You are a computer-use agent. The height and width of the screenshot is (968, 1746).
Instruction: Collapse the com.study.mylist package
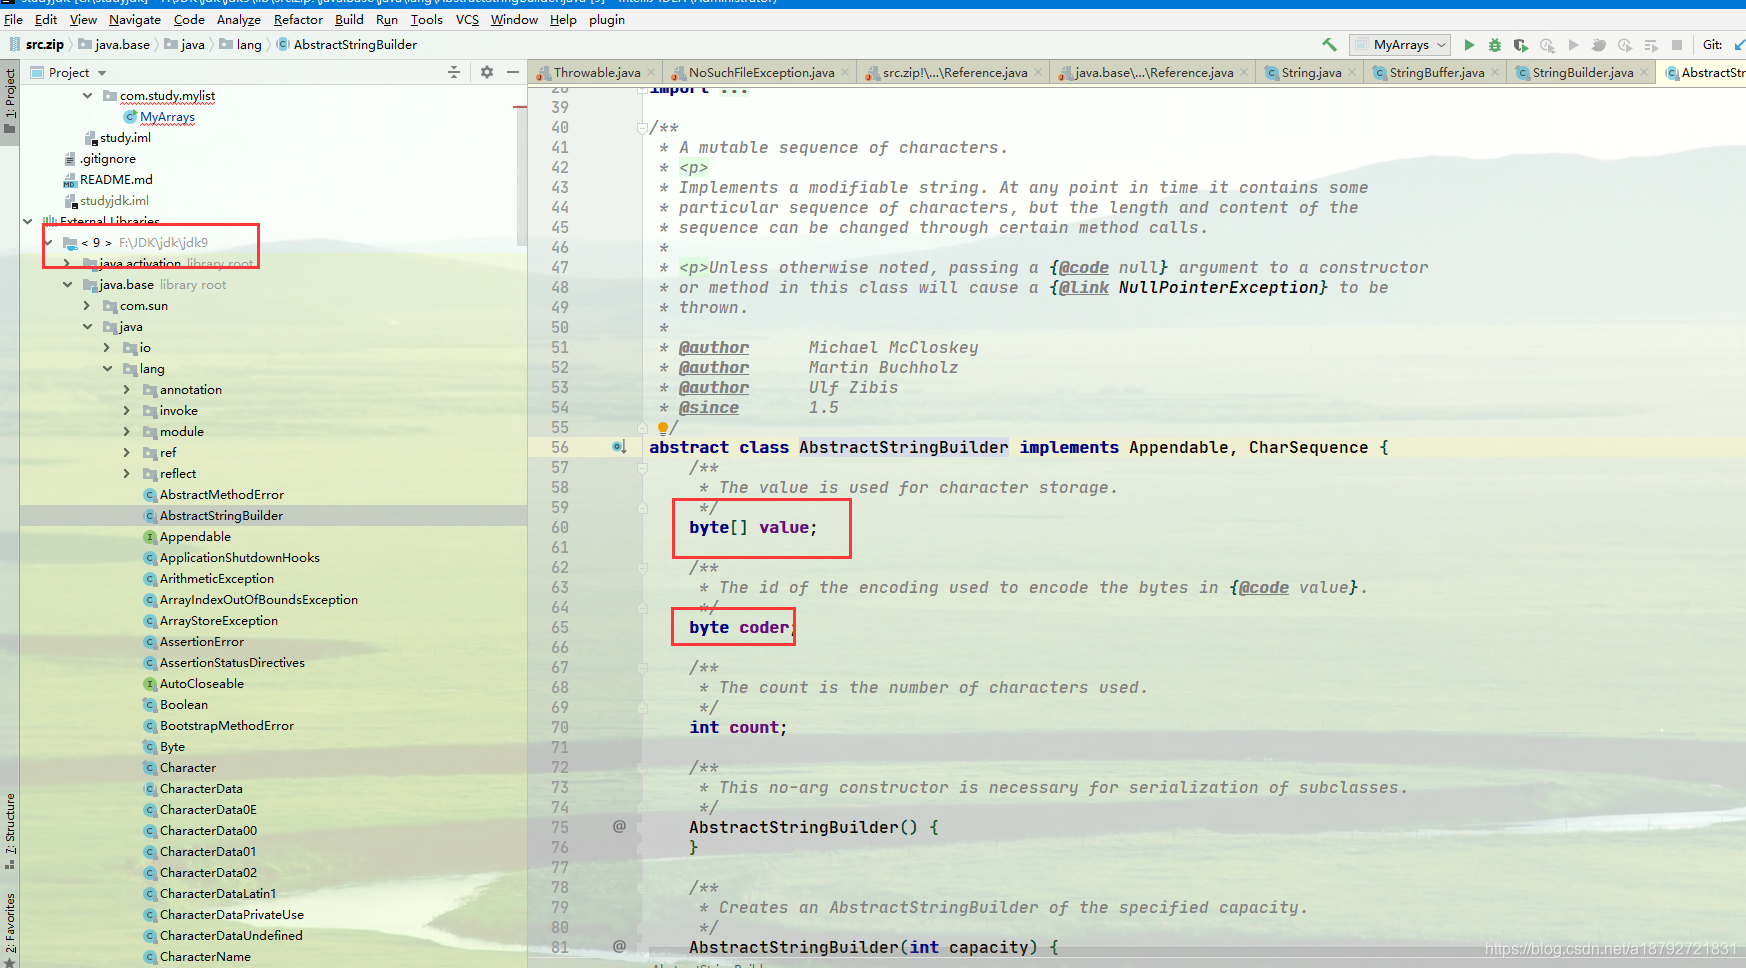(88, 96)
